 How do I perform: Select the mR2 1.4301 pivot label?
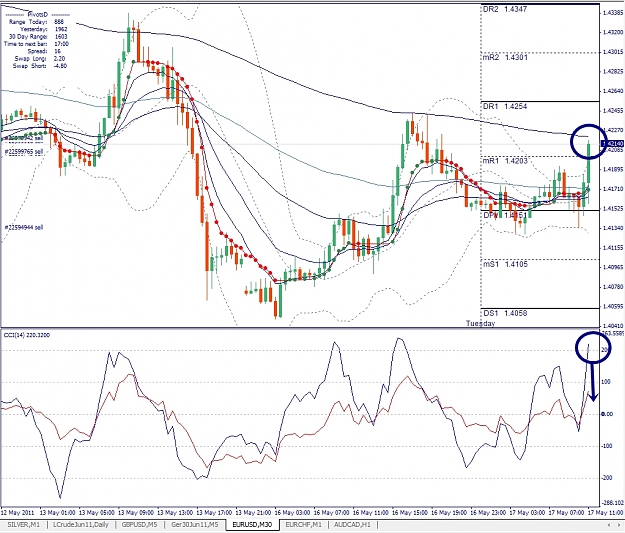(505, 57)
